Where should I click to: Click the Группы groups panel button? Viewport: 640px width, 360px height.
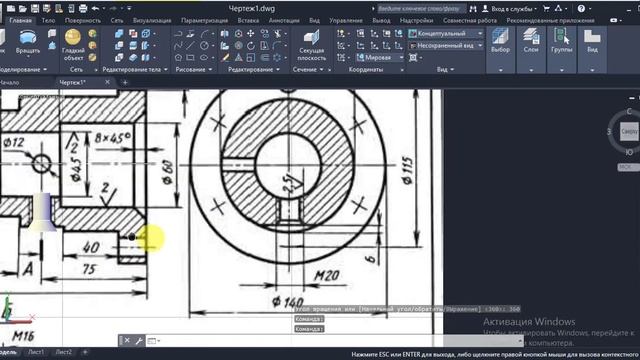(x=562, y=50)
